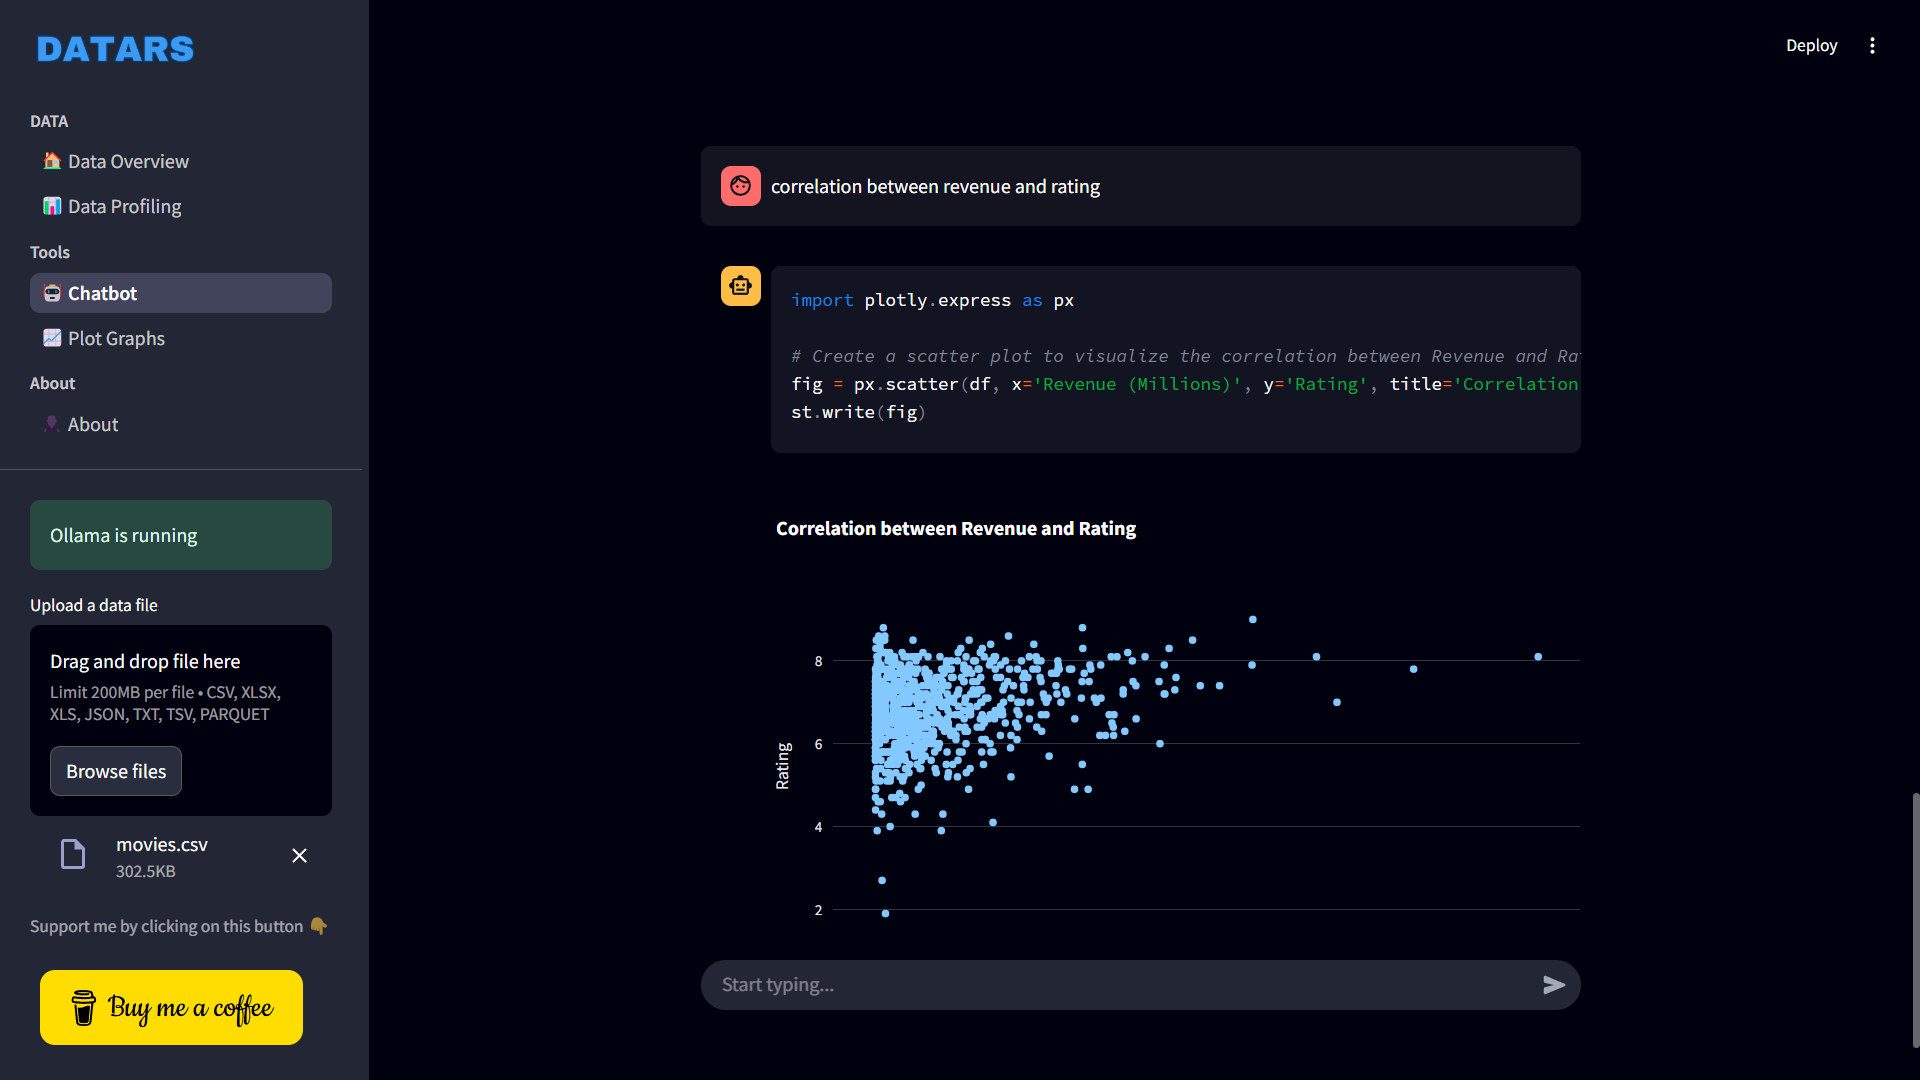
Task: Click the robot assistant avatar icon
Action: click(740, 286)
